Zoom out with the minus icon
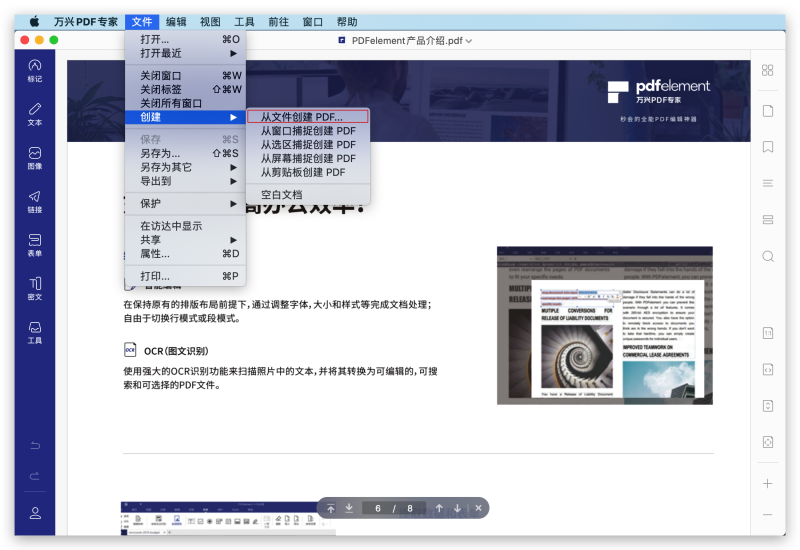 tap(767, 514)
